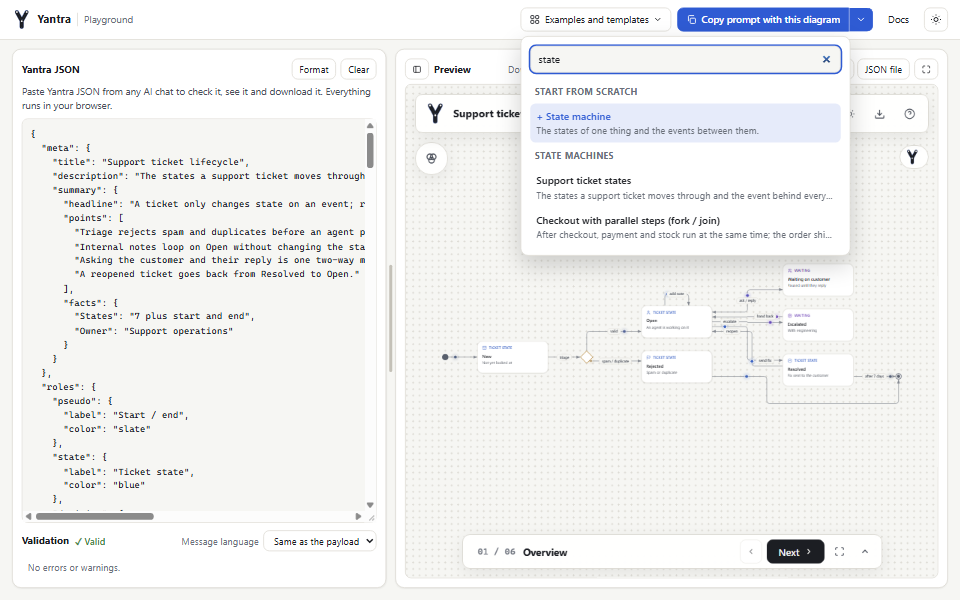This screenshot has height=600, width=960.
Task: Go to previous step with the left arrow
Action: pos(751,552)
